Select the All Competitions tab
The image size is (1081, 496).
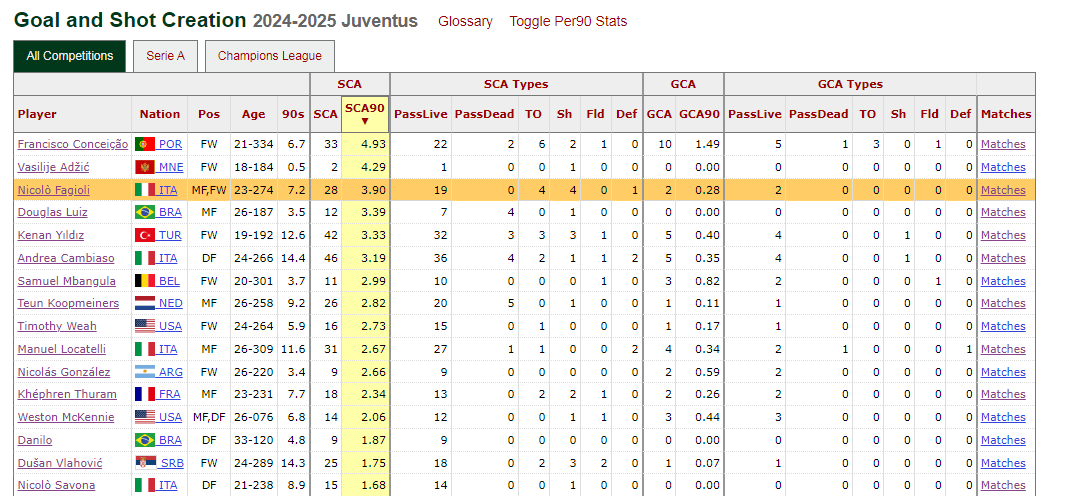pos(70,56)
